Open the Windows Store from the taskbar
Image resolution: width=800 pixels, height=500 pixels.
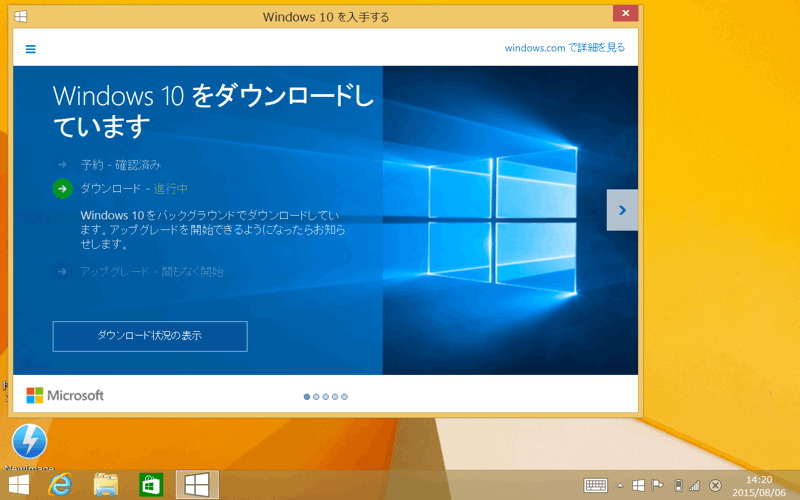coord(151,485)
